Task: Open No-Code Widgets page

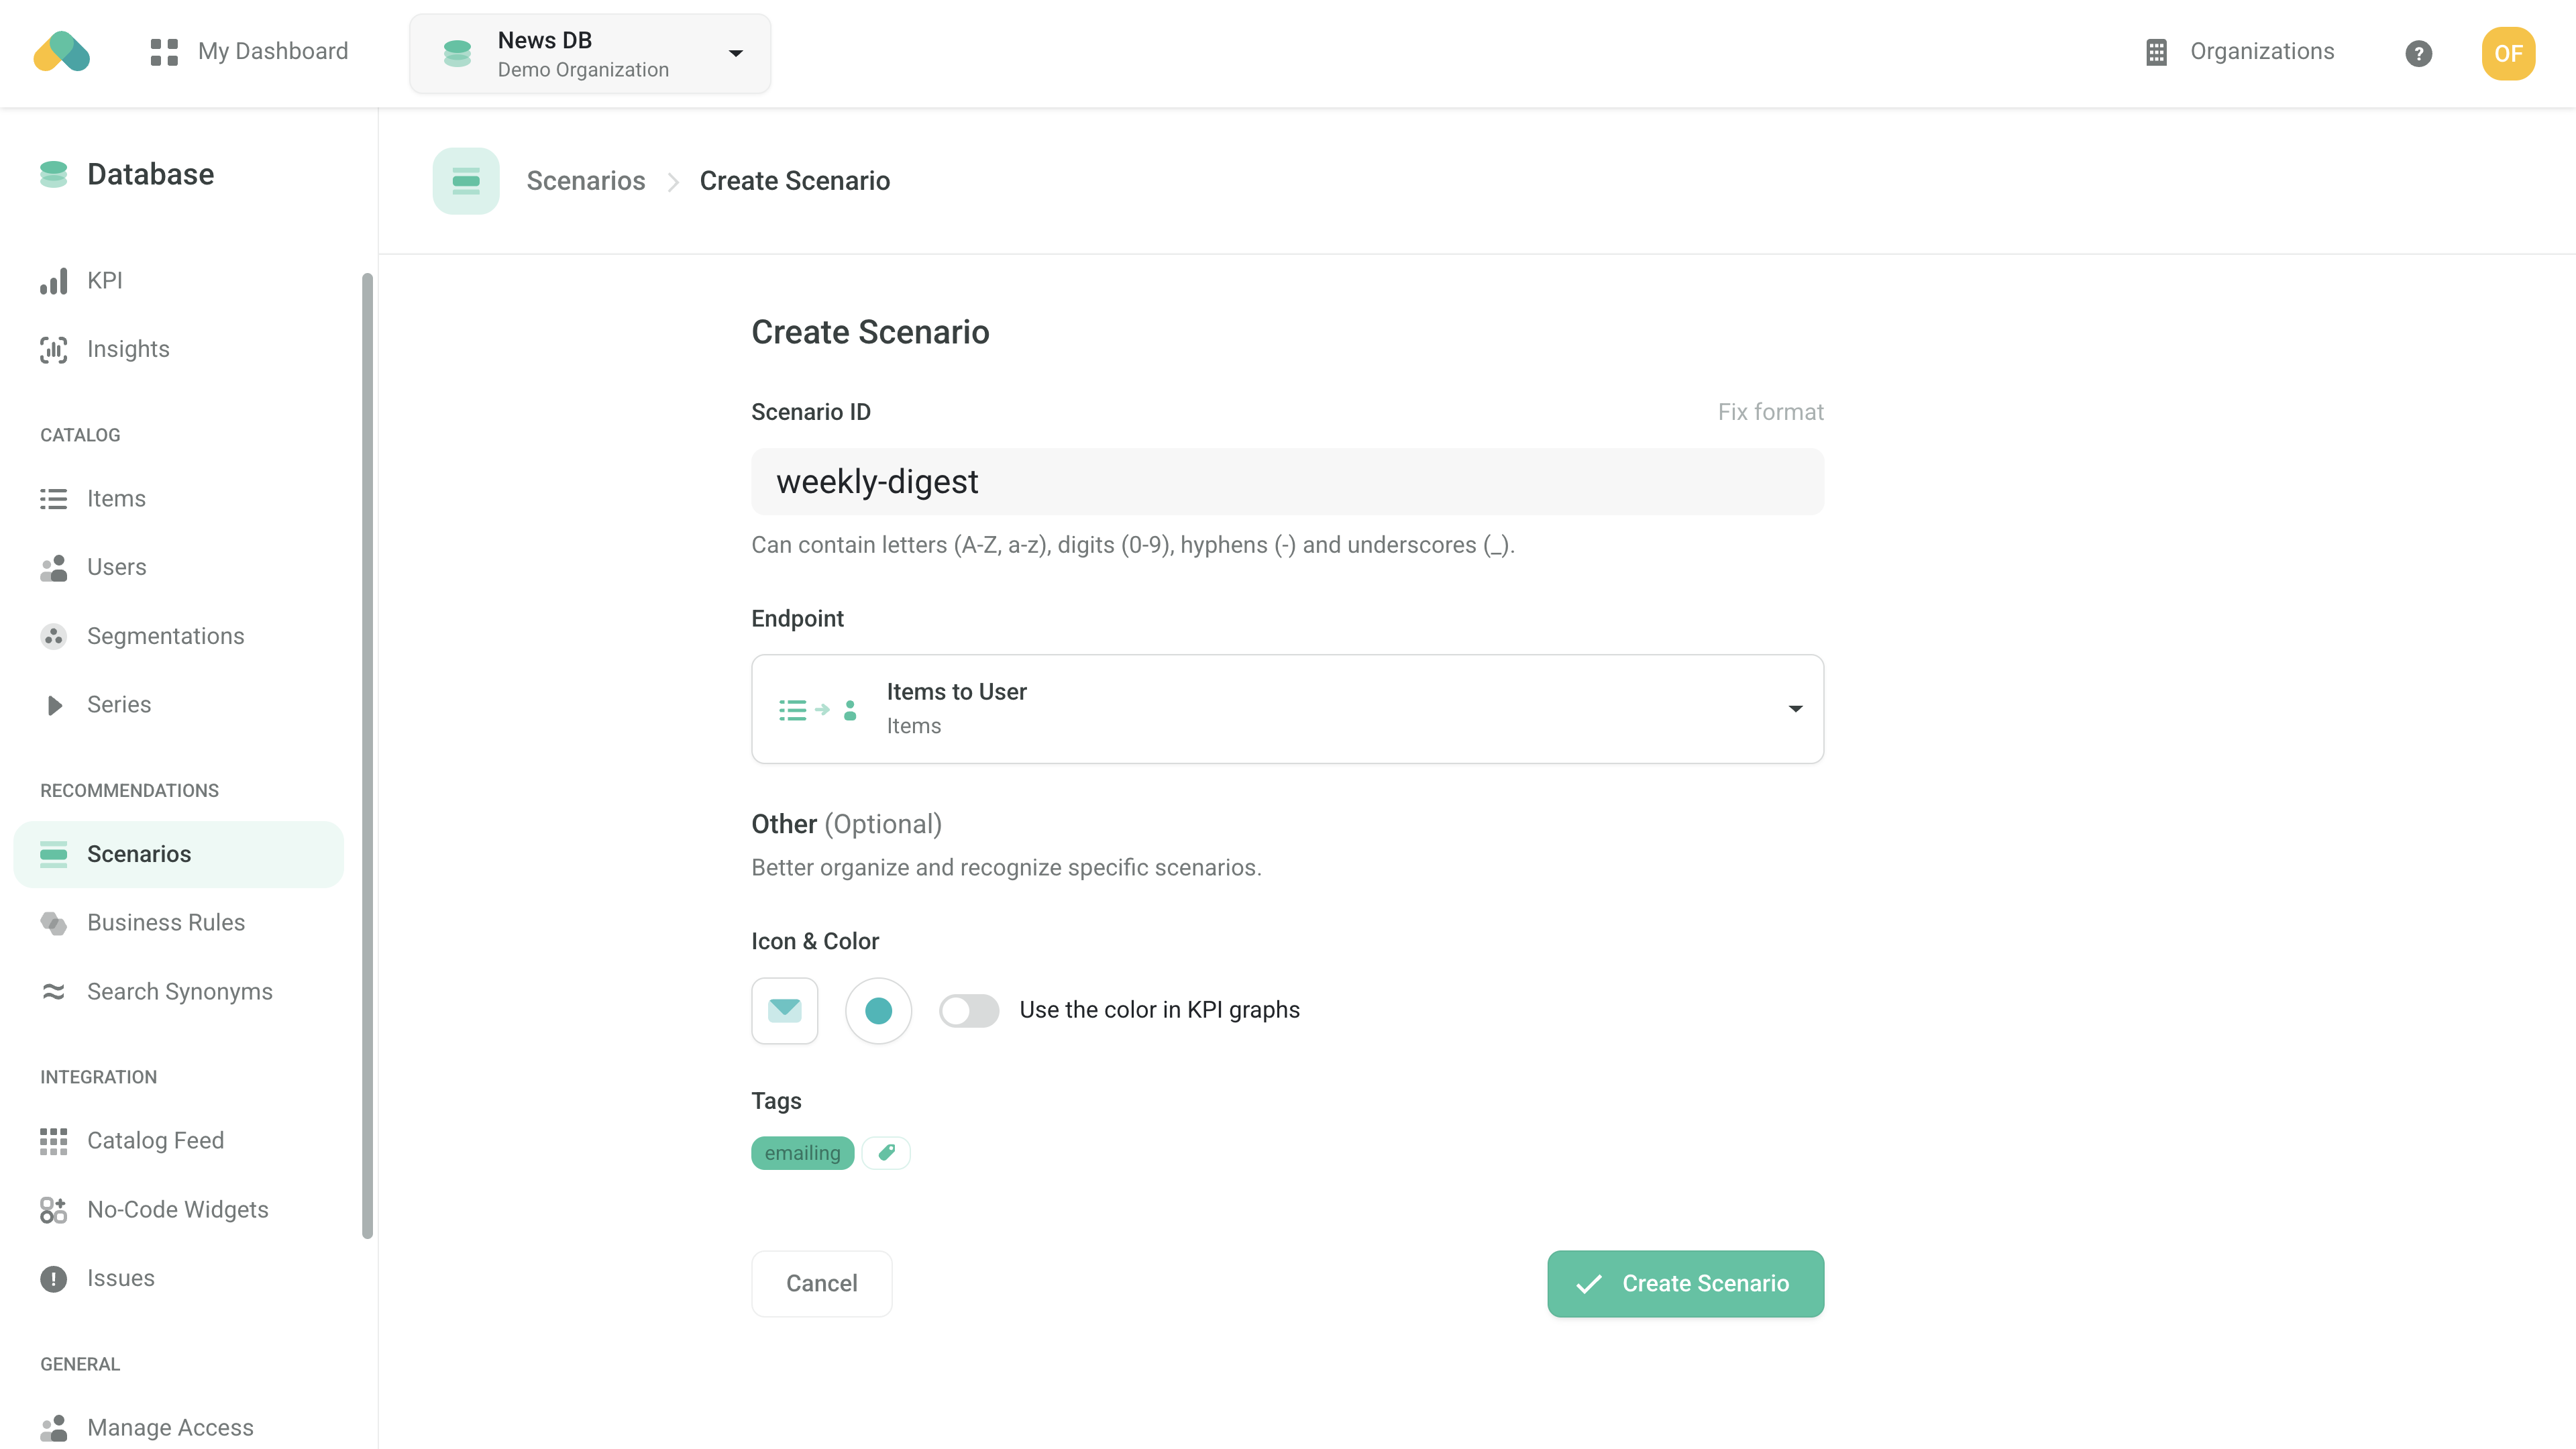Action: (178, 1209)
